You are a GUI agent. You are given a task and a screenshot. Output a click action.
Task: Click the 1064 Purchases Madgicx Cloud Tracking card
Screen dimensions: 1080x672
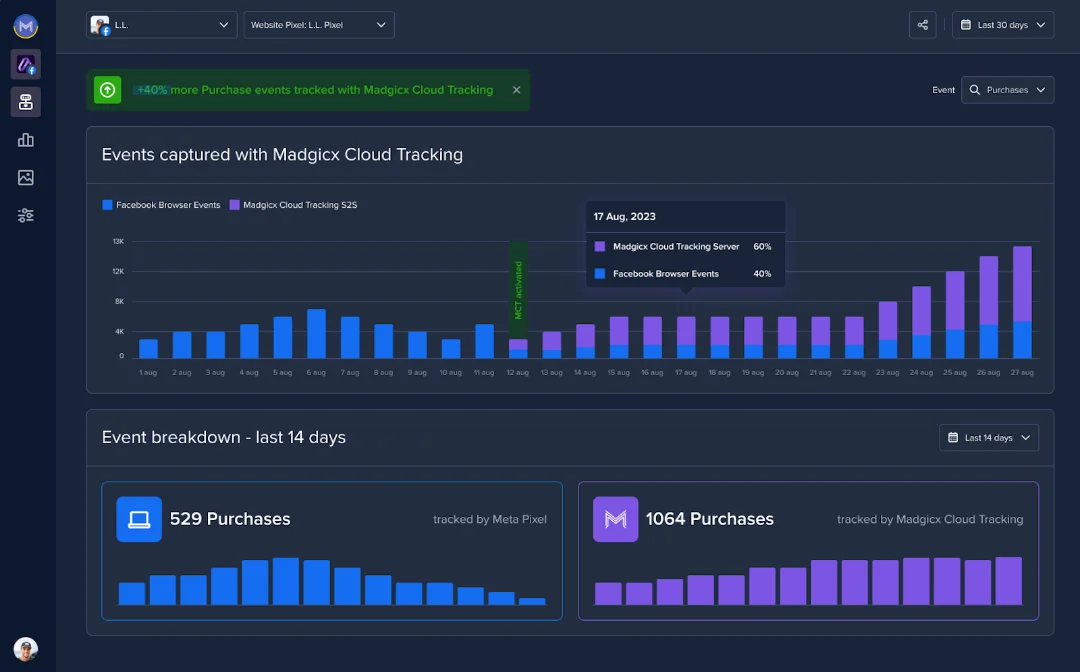pyautogui.click(x=808, y=551)
